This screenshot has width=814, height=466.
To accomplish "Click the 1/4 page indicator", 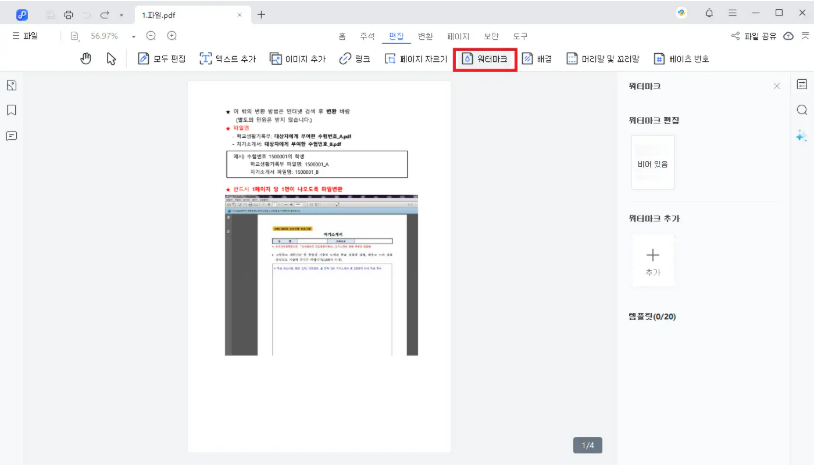I will [588, 445].
